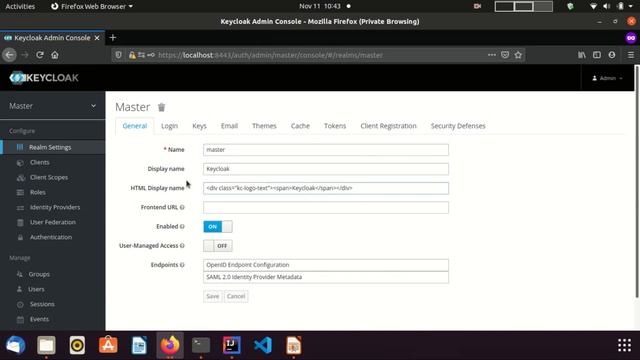Open Sessions in the Manage section

[42, 304]
